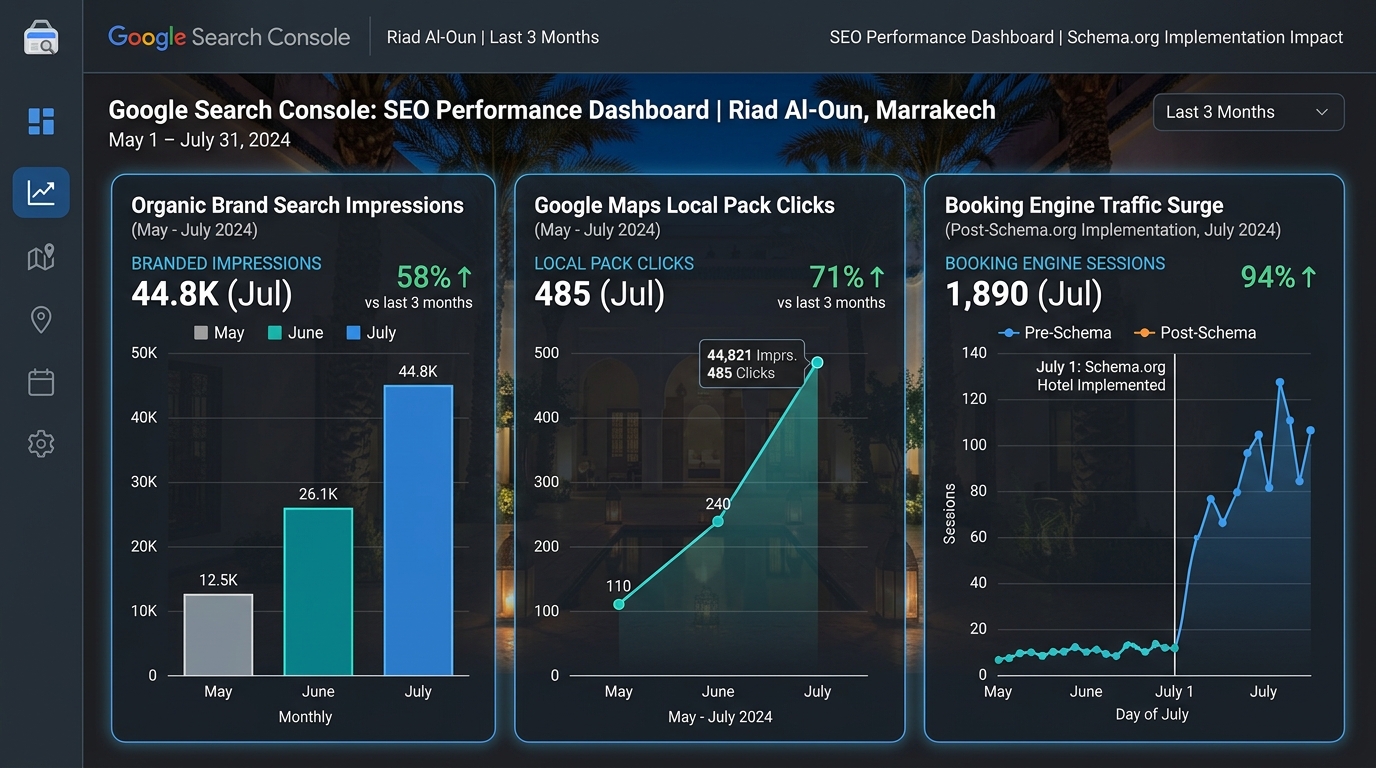Click the June data point labeled 240
1376x768 pixels.
[x=718, y=521]
